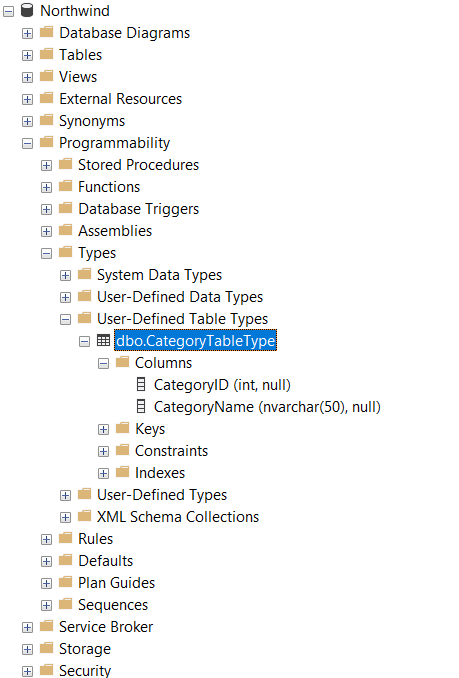This screenshot has width=459, height=678.
Task: Expand the Security node
Action: tap(27, 672)
